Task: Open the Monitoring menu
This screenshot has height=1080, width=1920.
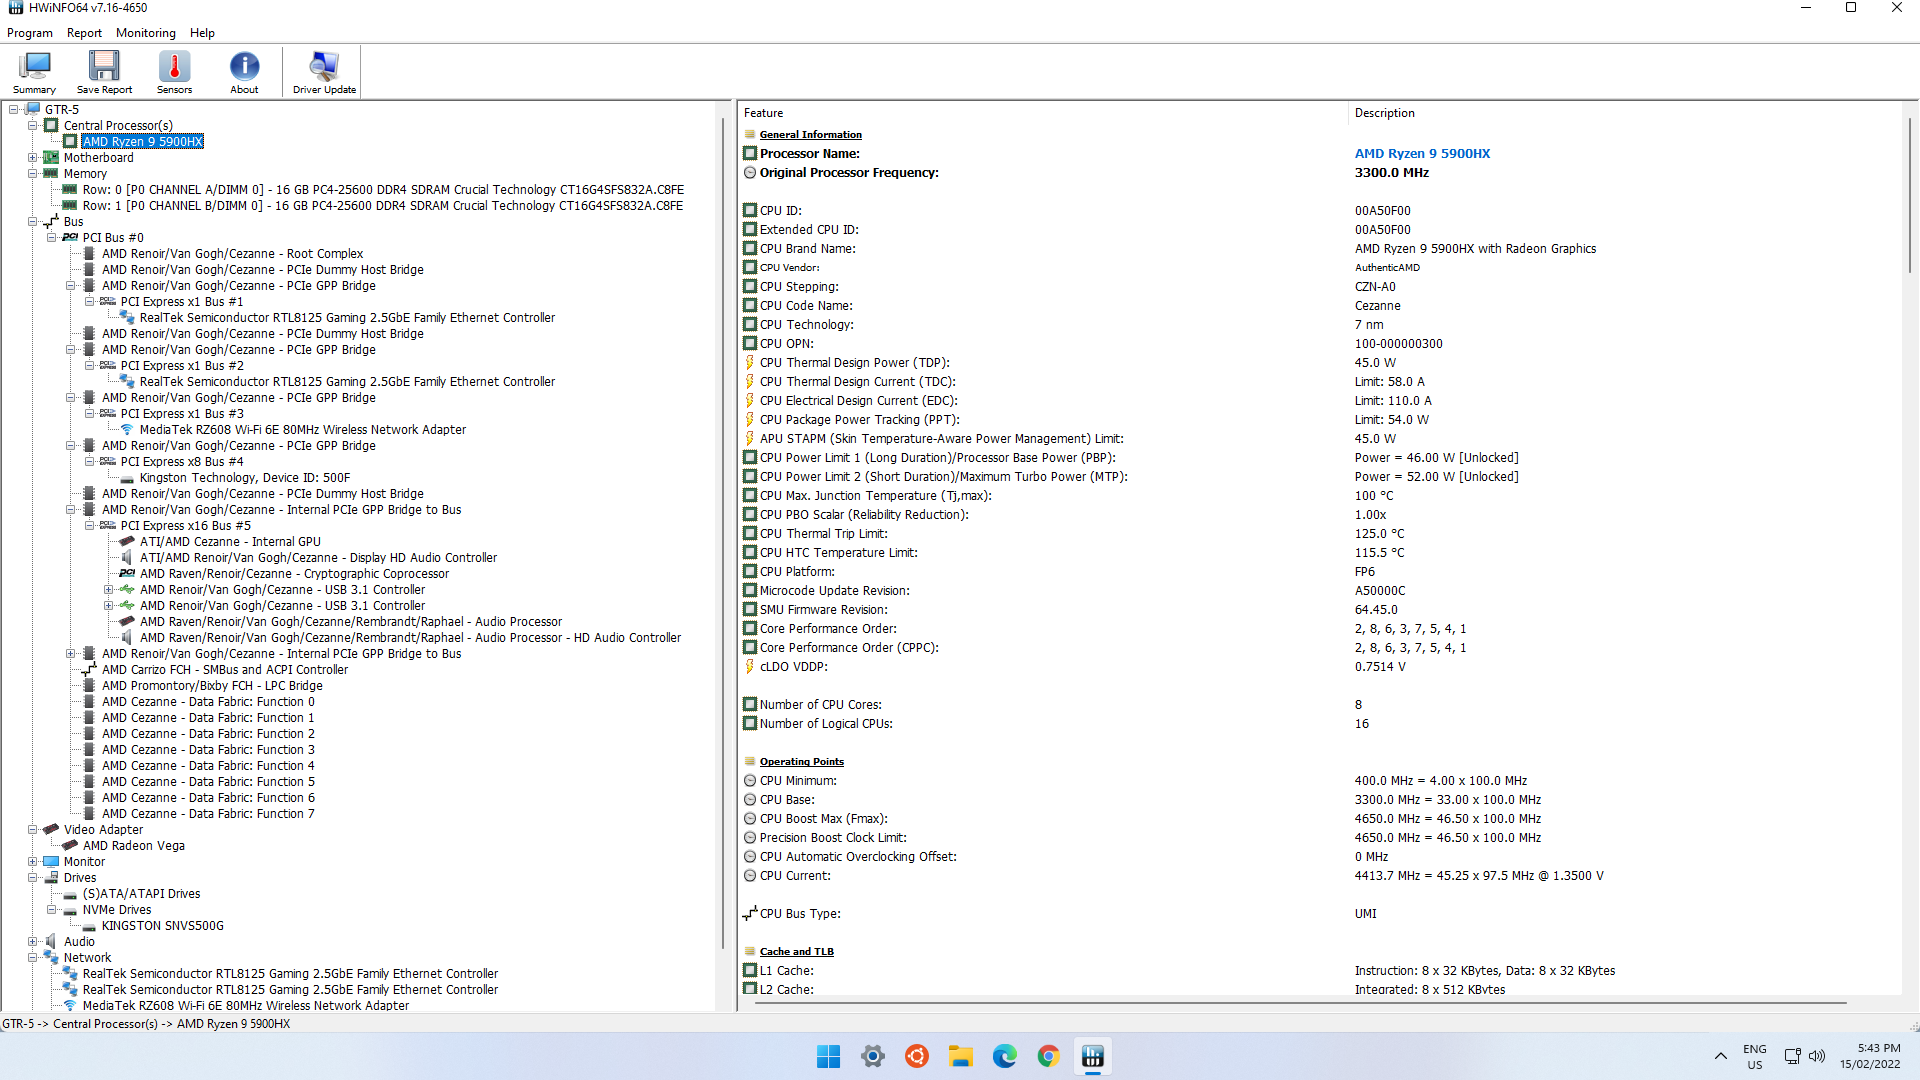Action: click(145, 33)
